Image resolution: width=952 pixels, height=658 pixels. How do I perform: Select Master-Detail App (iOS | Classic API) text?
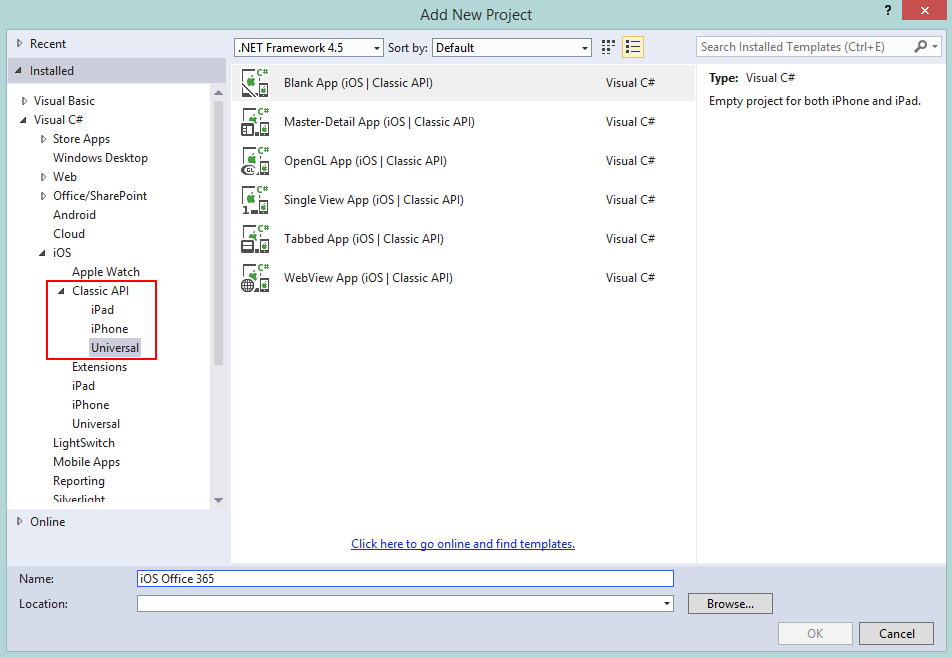[379, 121]
